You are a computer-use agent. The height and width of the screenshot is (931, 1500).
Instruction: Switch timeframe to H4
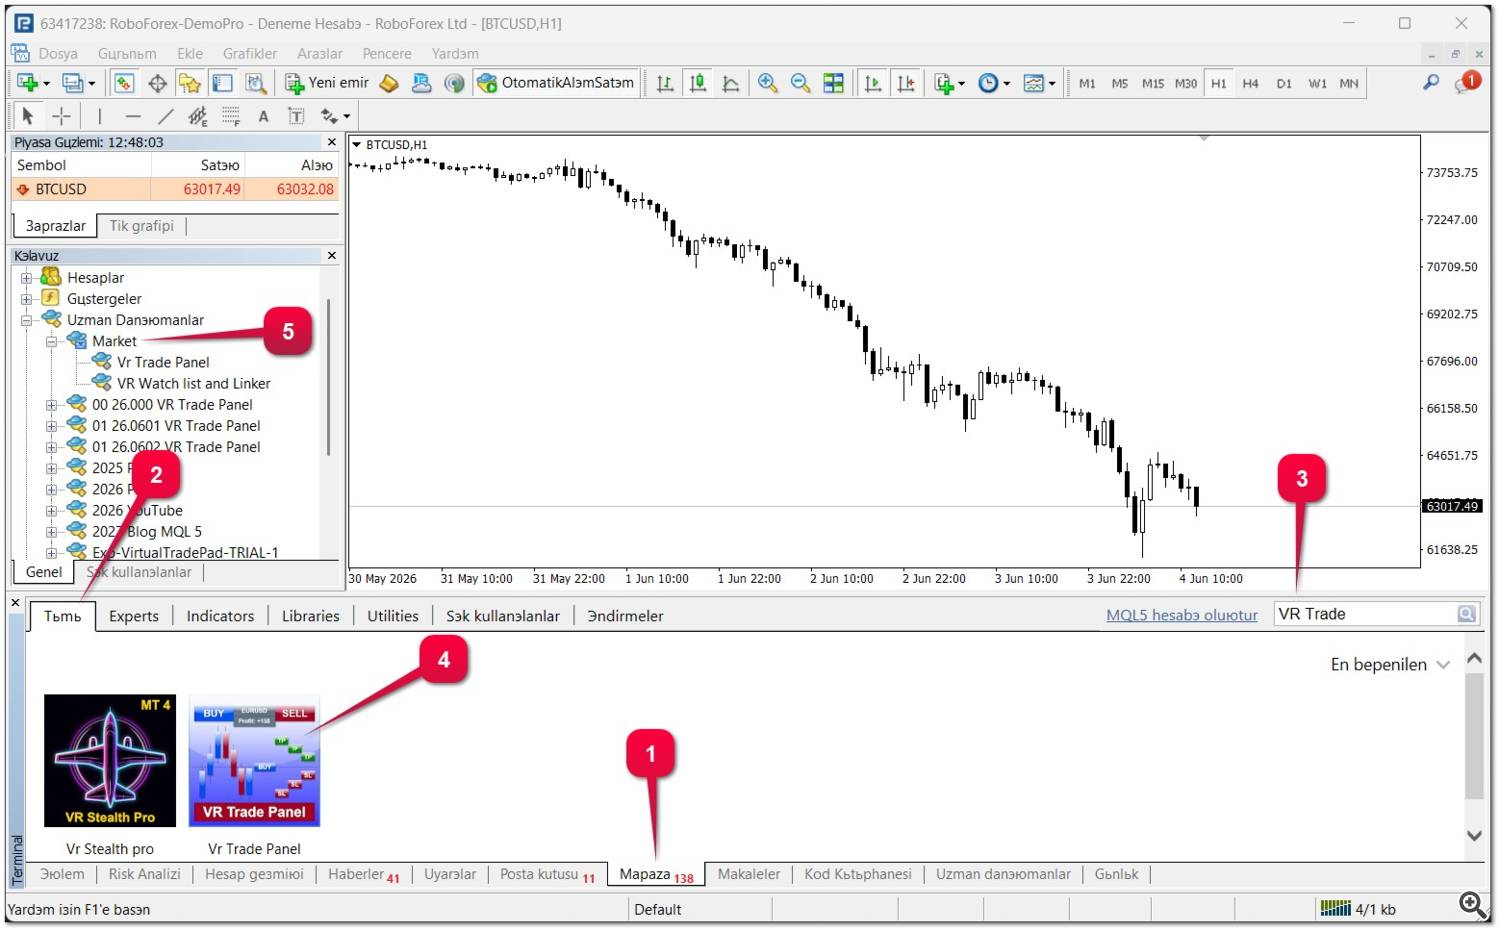[1251, 83]
